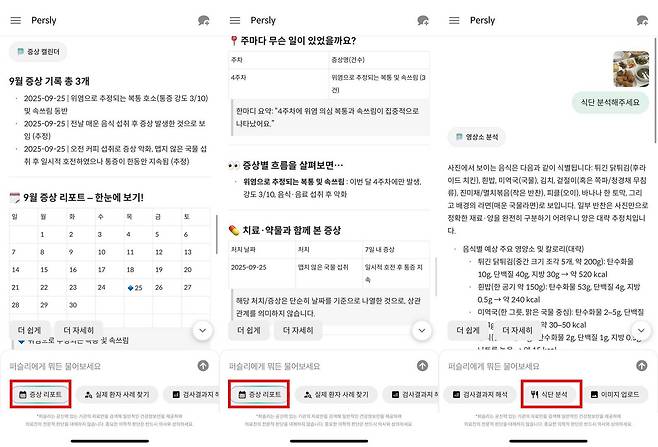The height and width of the screenshot is (447, 658).
Task: Tap 식단 분석해주세요 message bubble
Action: pos(610,102)
